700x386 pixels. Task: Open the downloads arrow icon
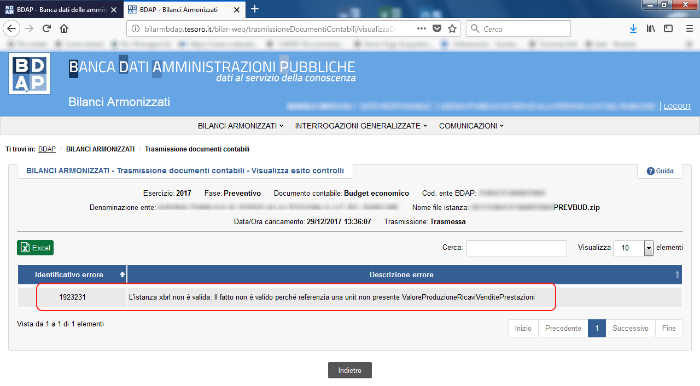(x=633, y=29)
